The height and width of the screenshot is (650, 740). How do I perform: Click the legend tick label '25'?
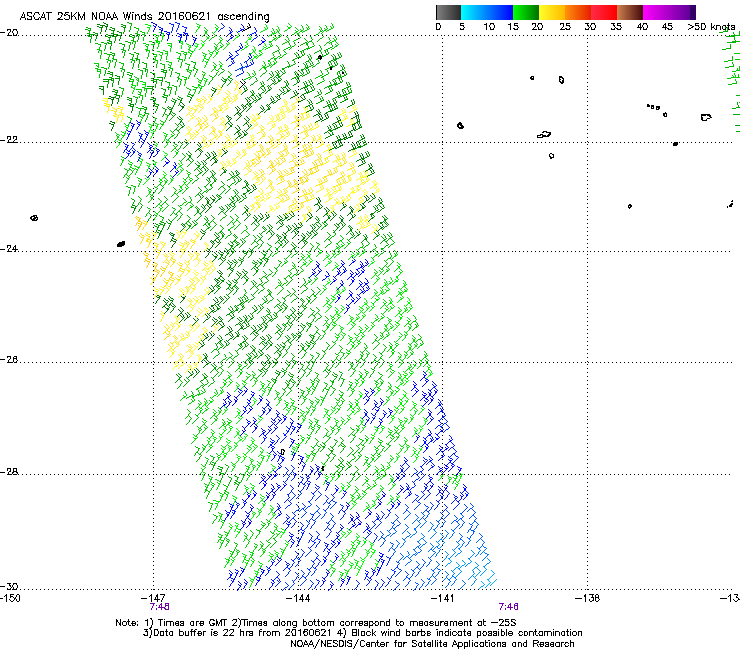coord(565,26)
